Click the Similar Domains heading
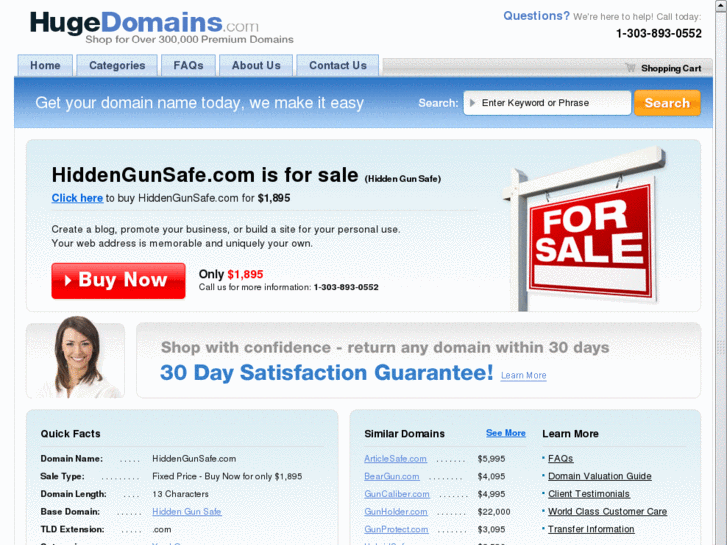This screenshot has height=545, width=727. pos(404,434)
